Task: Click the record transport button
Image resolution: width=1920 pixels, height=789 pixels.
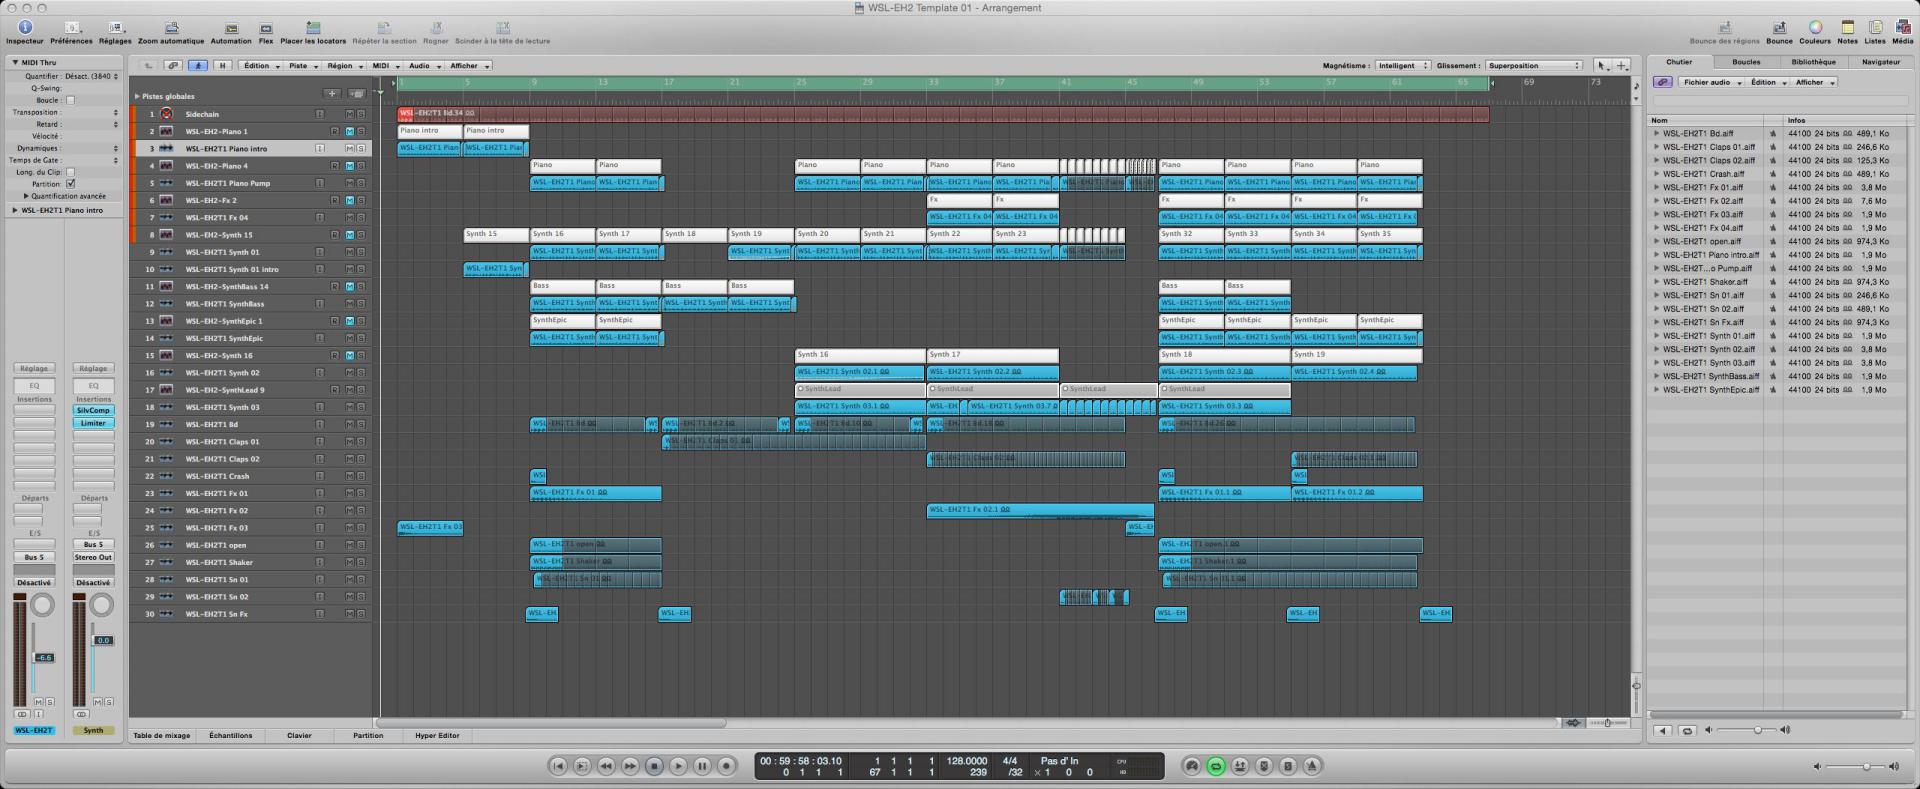Action: tap(726, 766)
